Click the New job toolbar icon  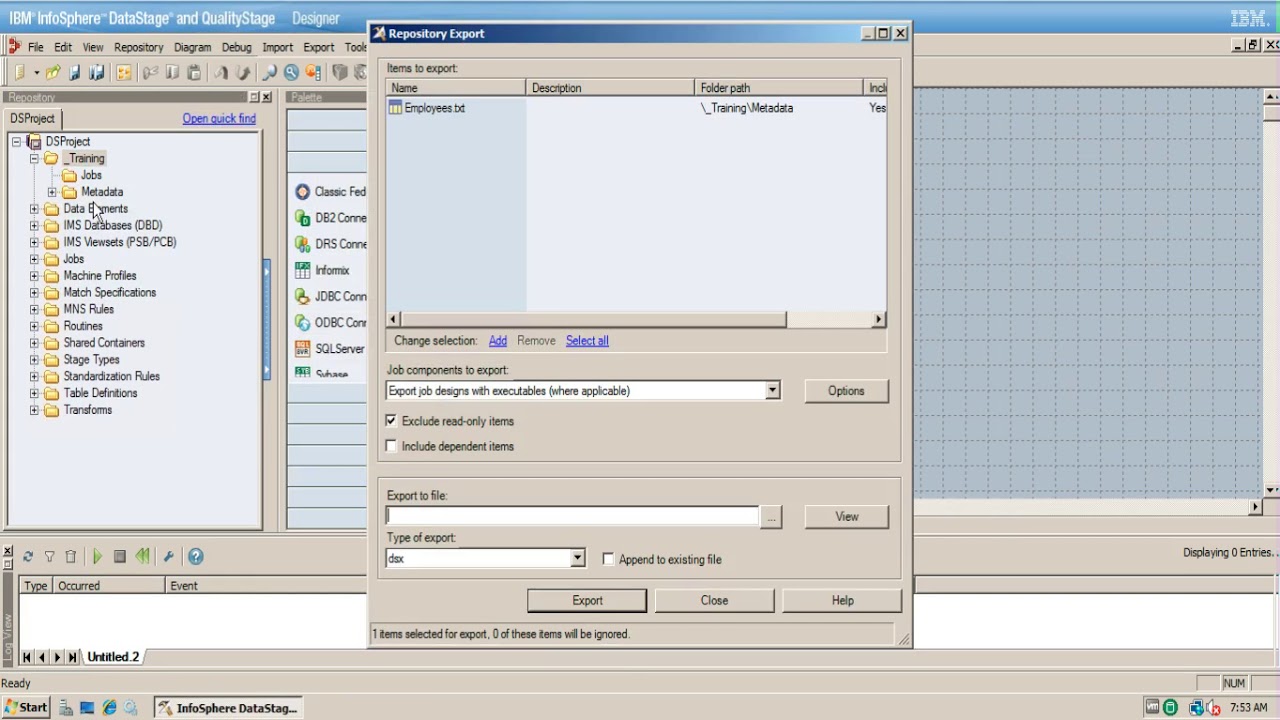(19, 72)
